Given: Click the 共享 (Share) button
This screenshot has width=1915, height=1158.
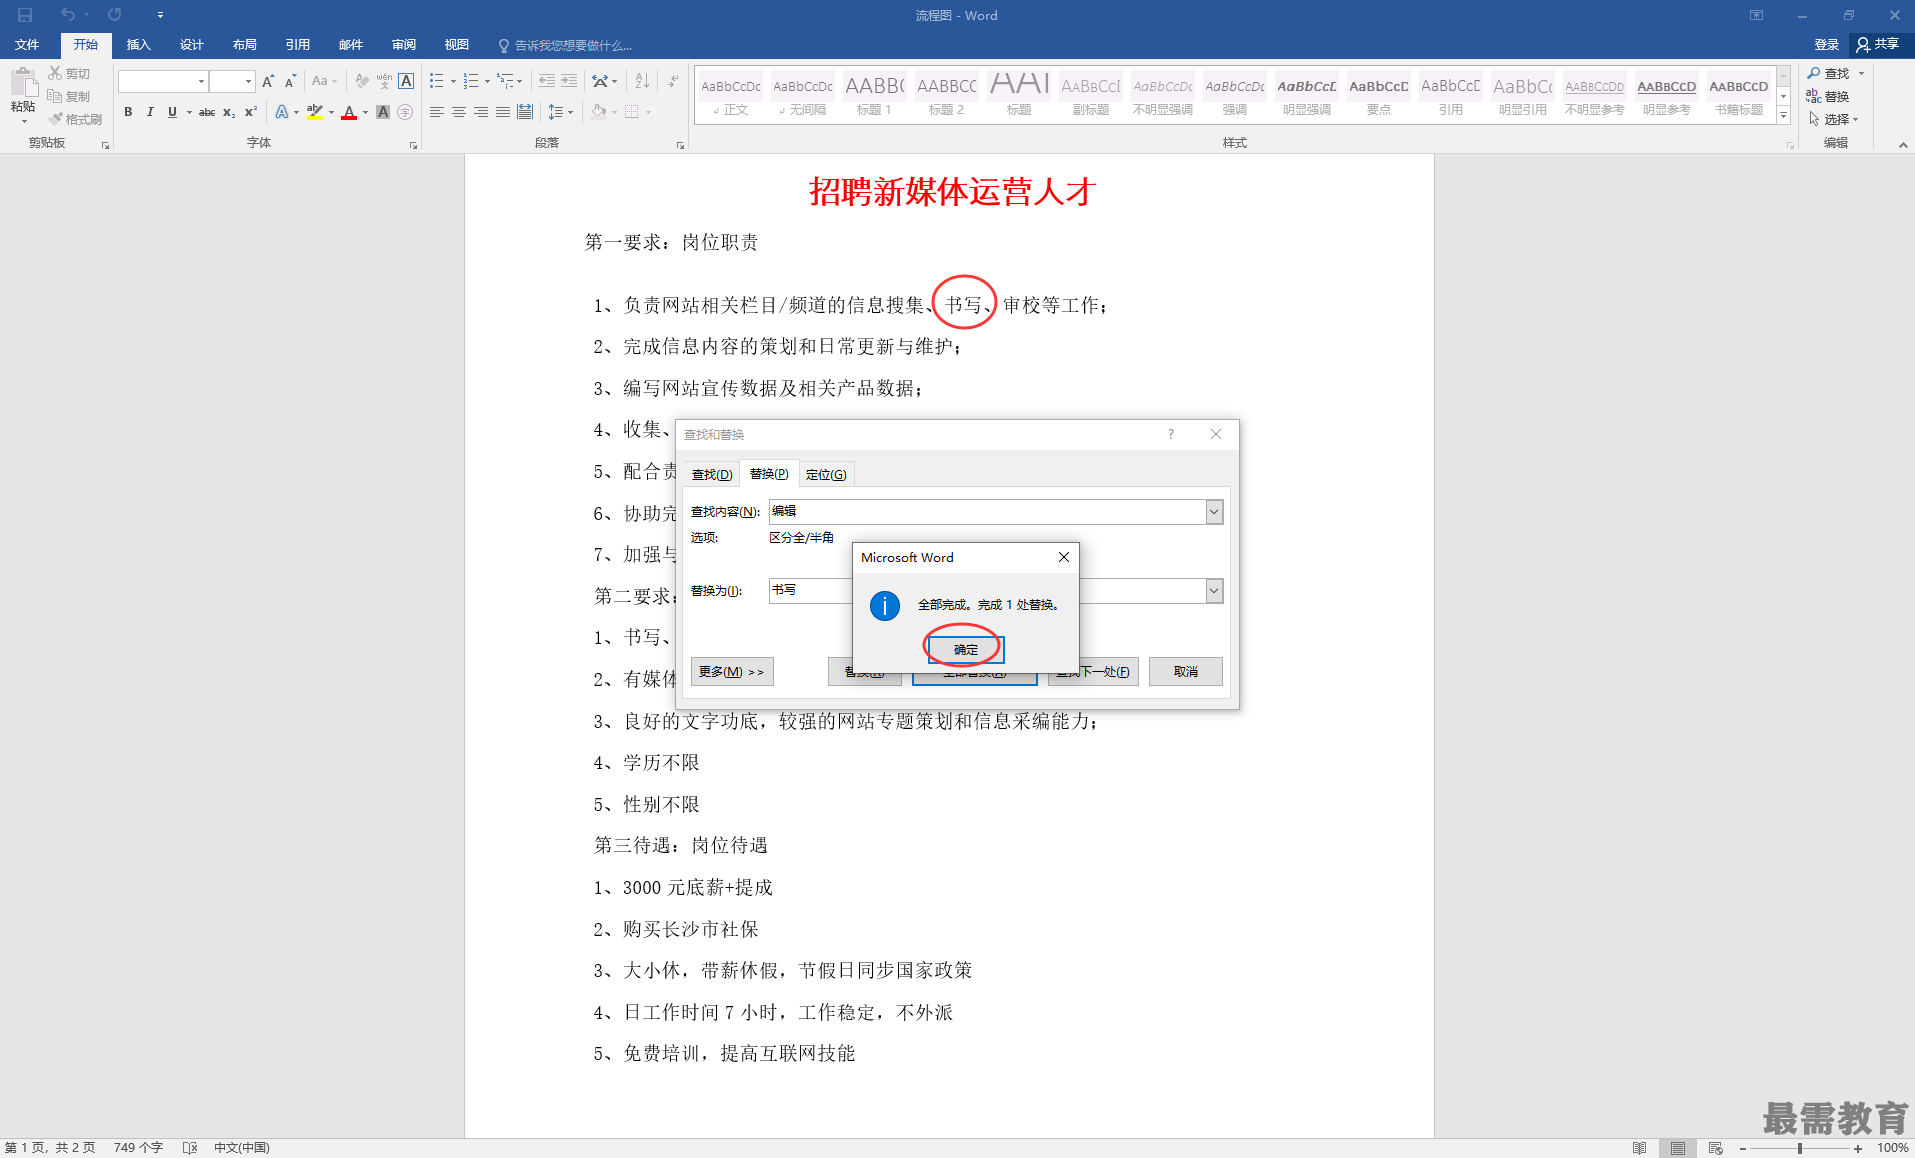Looking at the screenshot, I should 1879,45.
